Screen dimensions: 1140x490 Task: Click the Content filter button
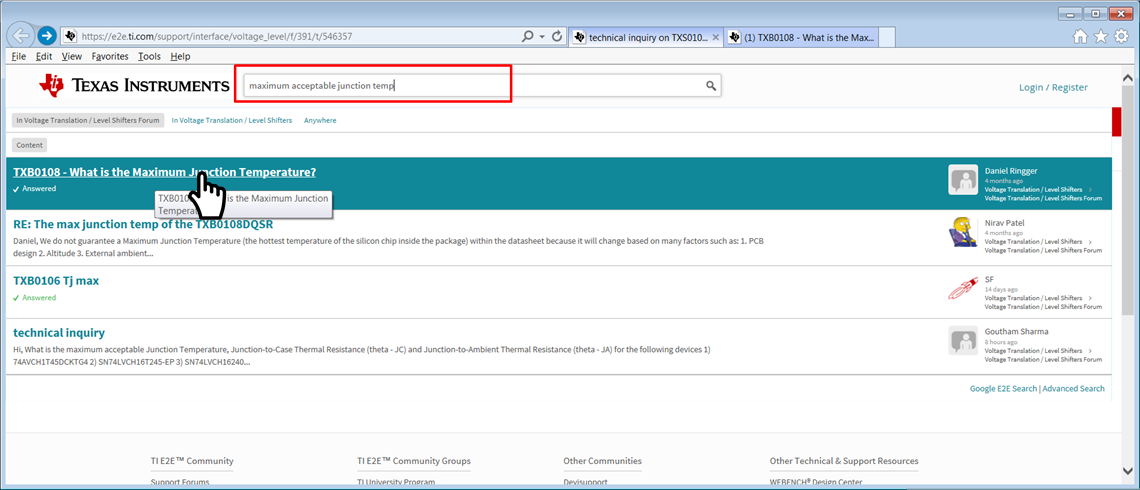tap(30, 145)
